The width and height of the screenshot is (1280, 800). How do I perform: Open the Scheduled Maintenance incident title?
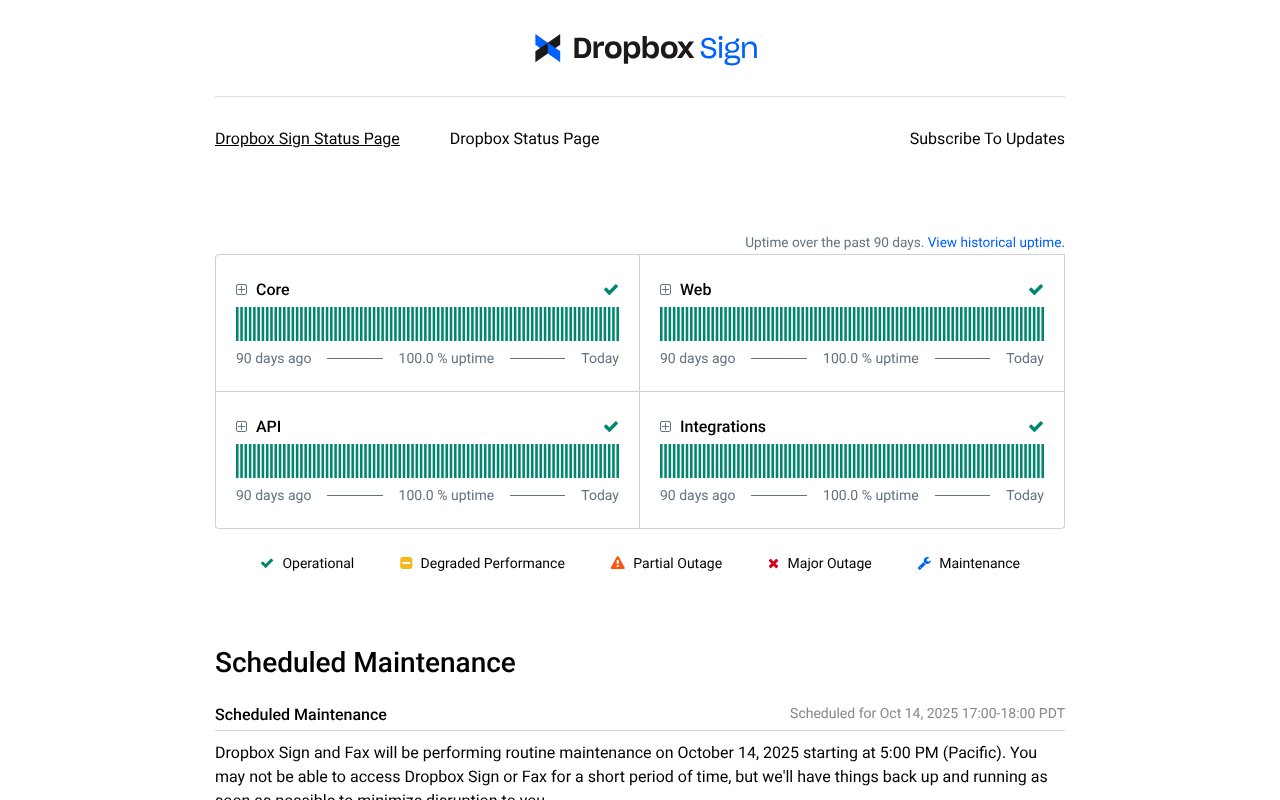(301, 715)
